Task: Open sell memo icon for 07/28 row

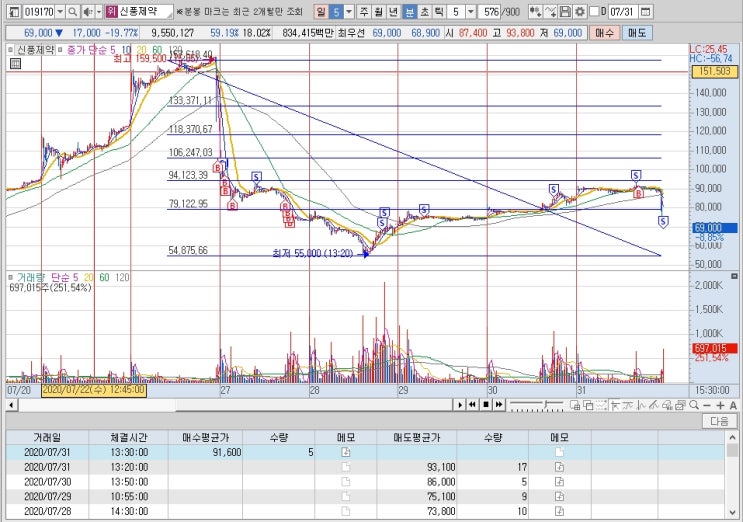Action: [x=559, y=511]
